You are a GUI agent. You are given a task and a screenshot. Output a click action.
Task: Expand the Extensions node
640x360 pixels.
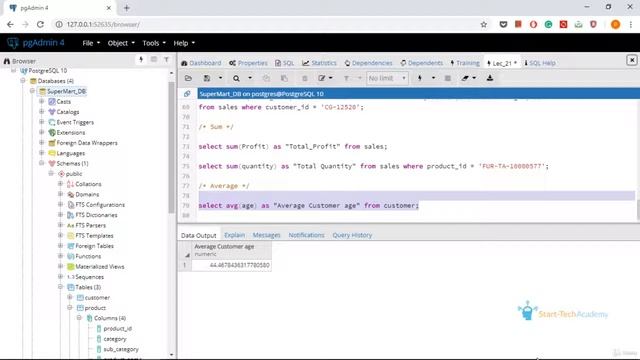click(42, 132)
